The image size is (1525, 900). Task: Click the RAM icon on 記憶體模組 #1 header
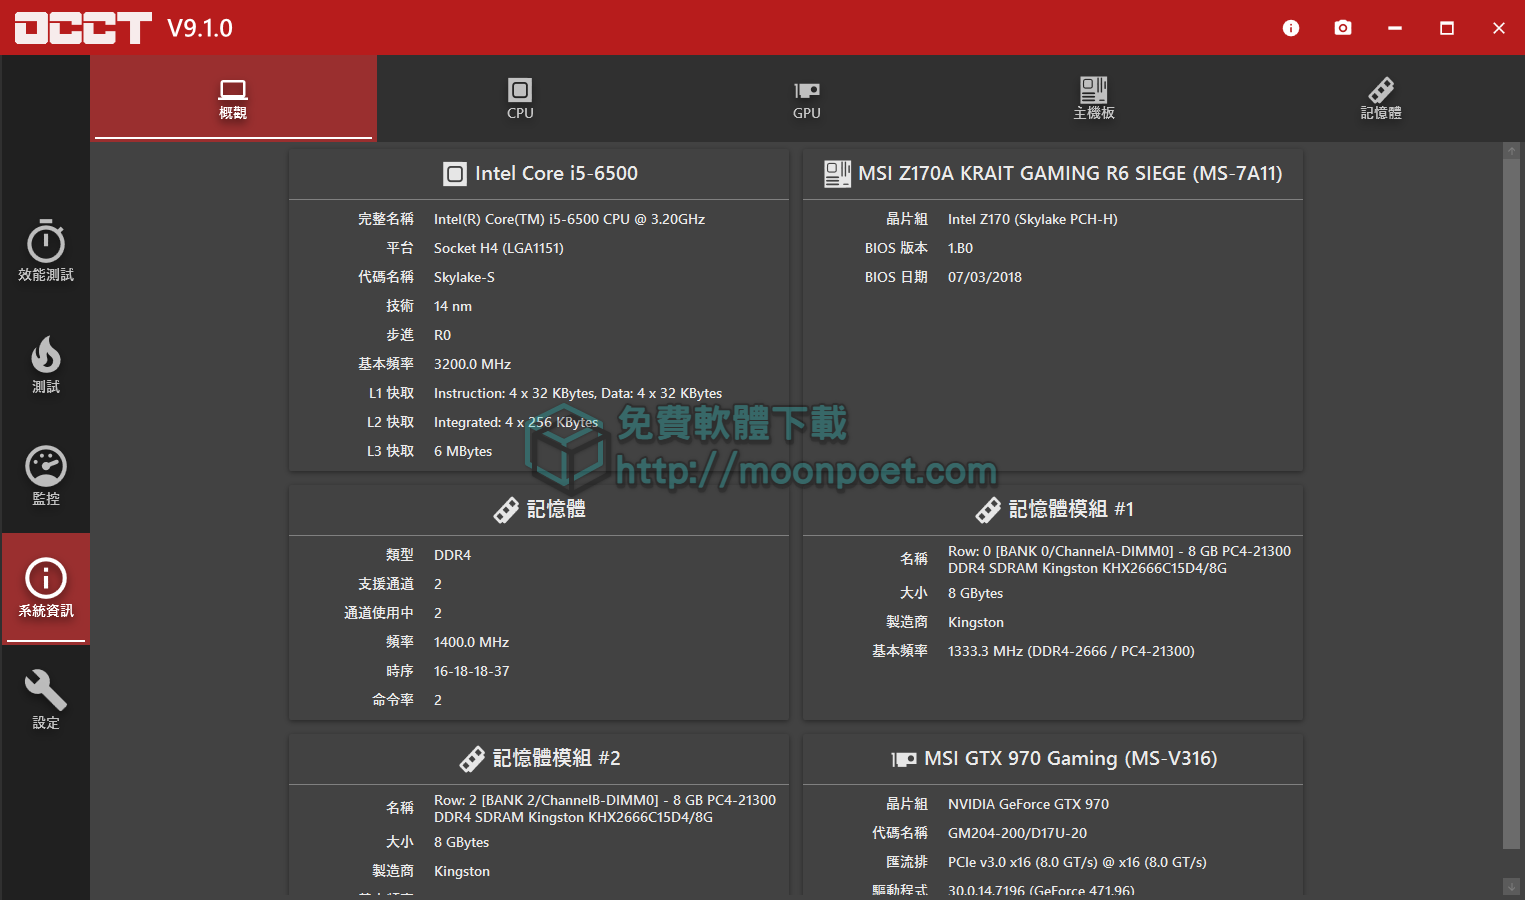tap(988, 509)
